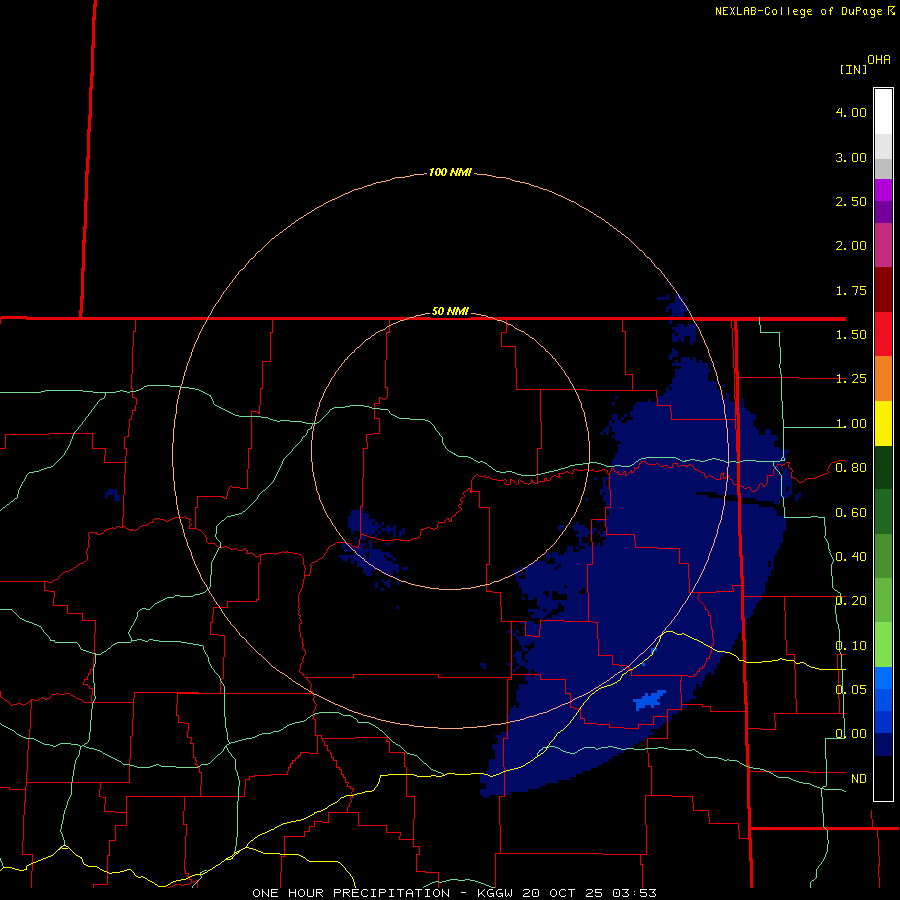Pick the yellow swatch beside 1.00

click(883, 423)
